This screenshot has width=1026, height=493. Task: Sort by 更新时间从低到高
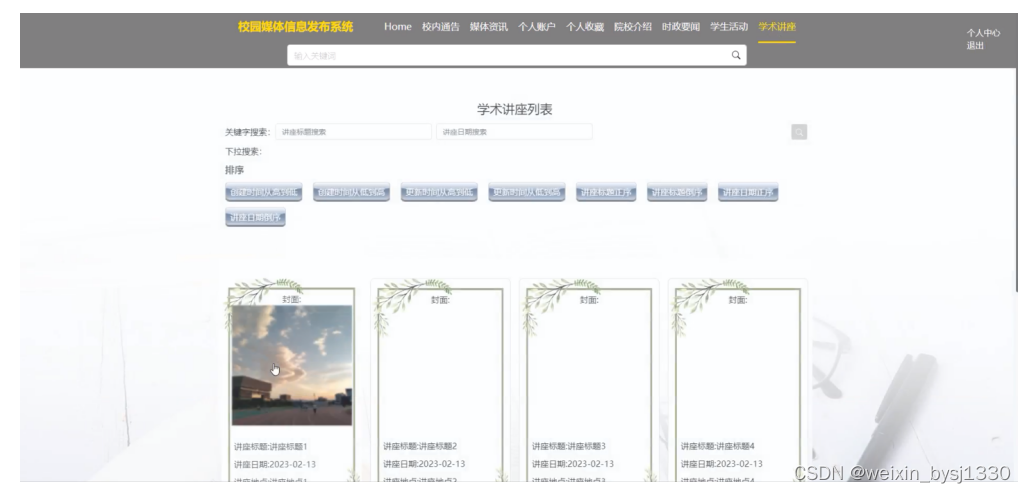pyautogui.click(x=527, y=192)
